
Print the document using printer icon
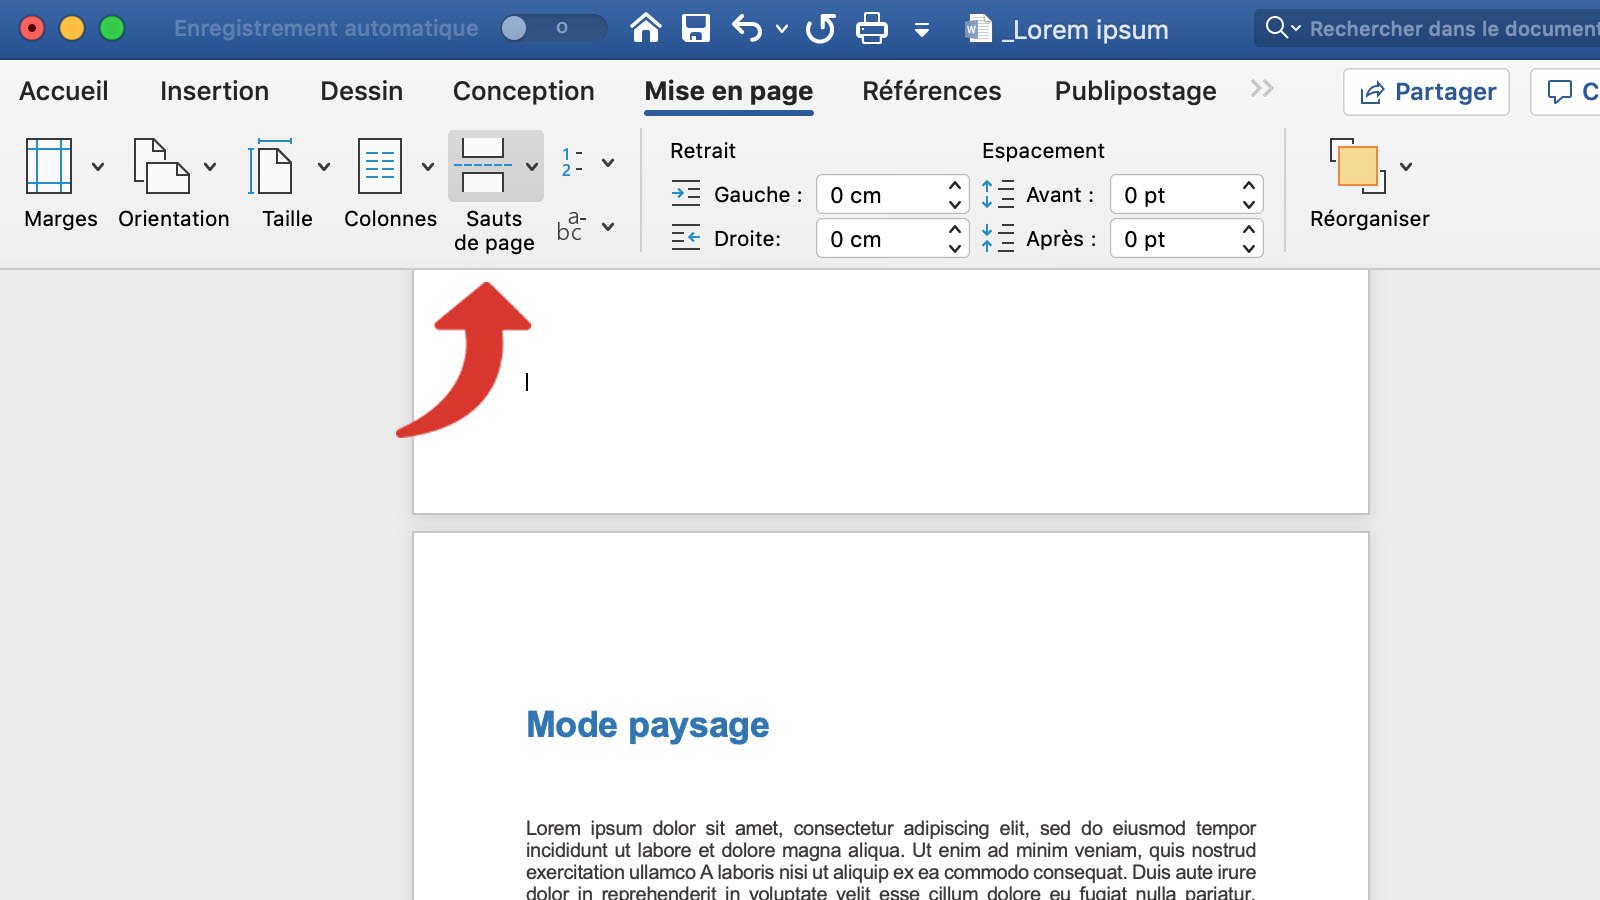coord(872,28)
